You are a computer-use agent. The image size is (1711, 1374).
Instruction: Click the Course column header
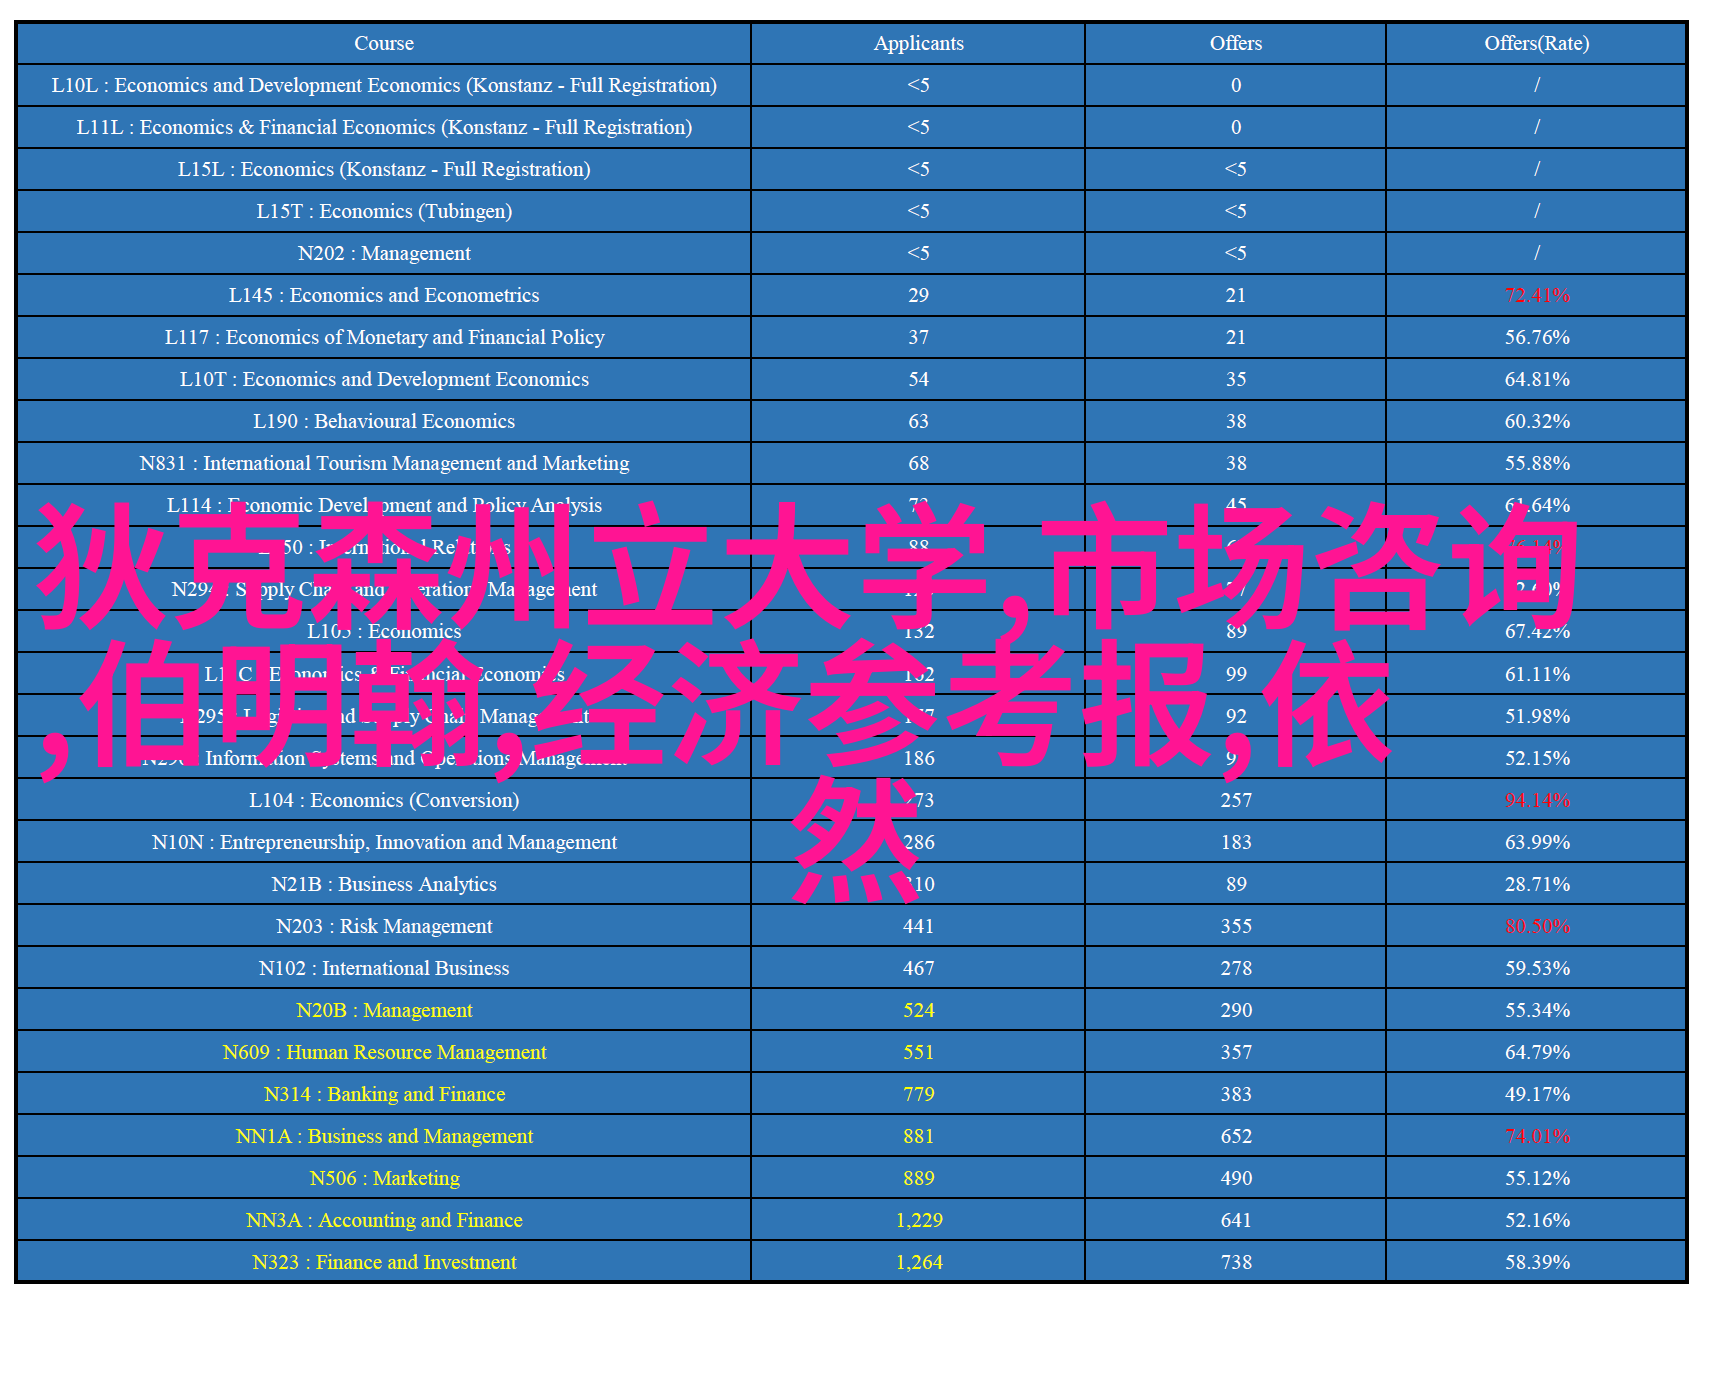click(x=384, y=43)
